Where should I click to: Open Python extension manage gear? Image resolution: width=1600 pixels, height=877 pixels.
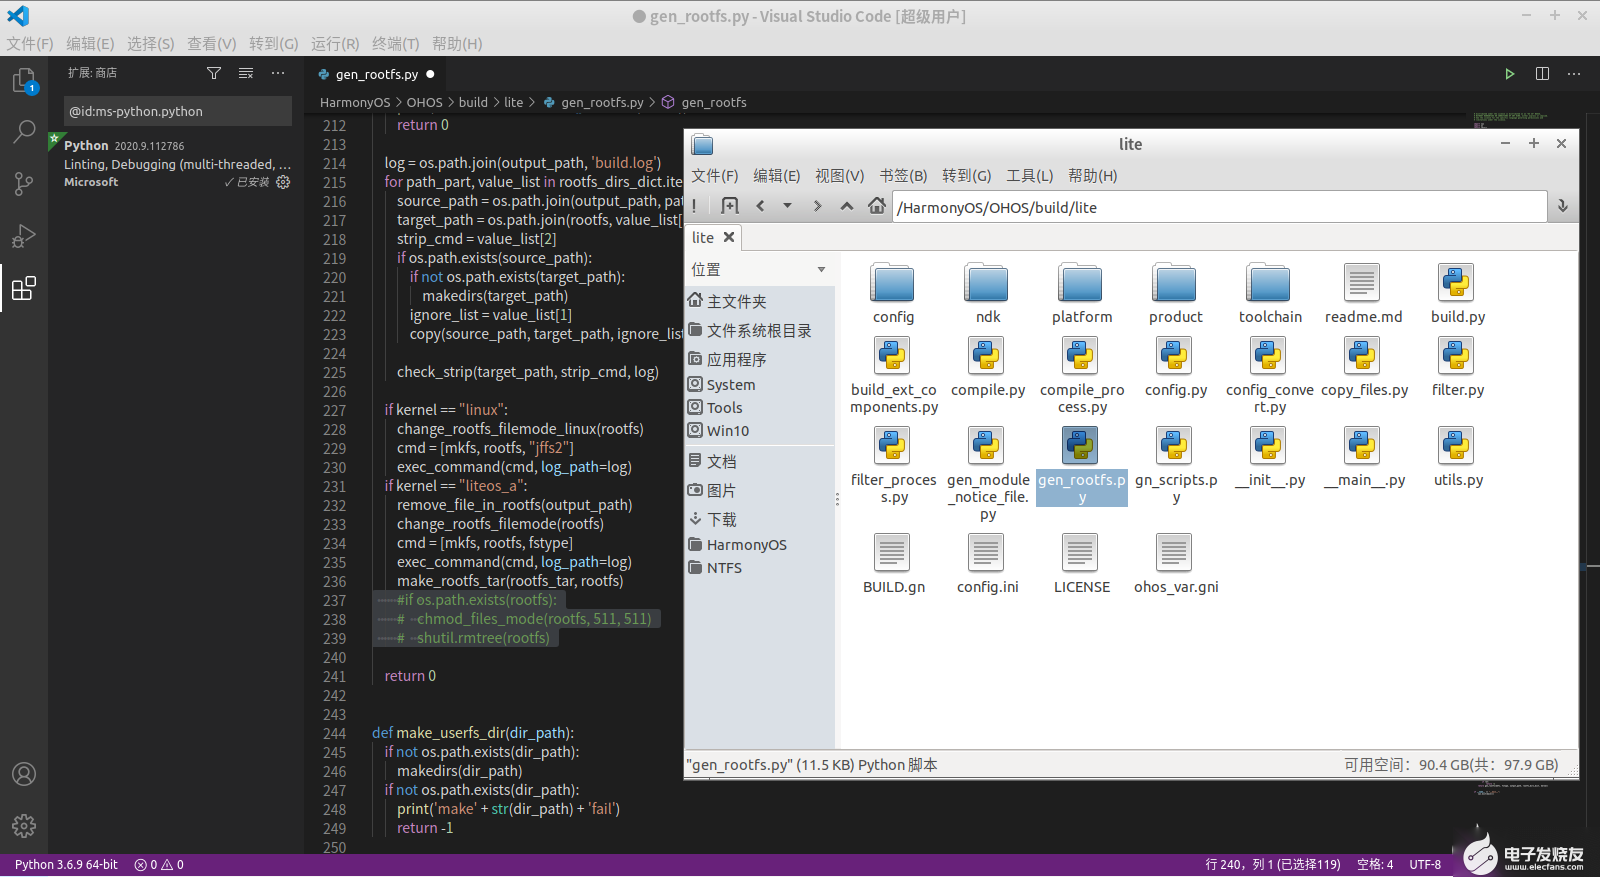tap(283, 182)
